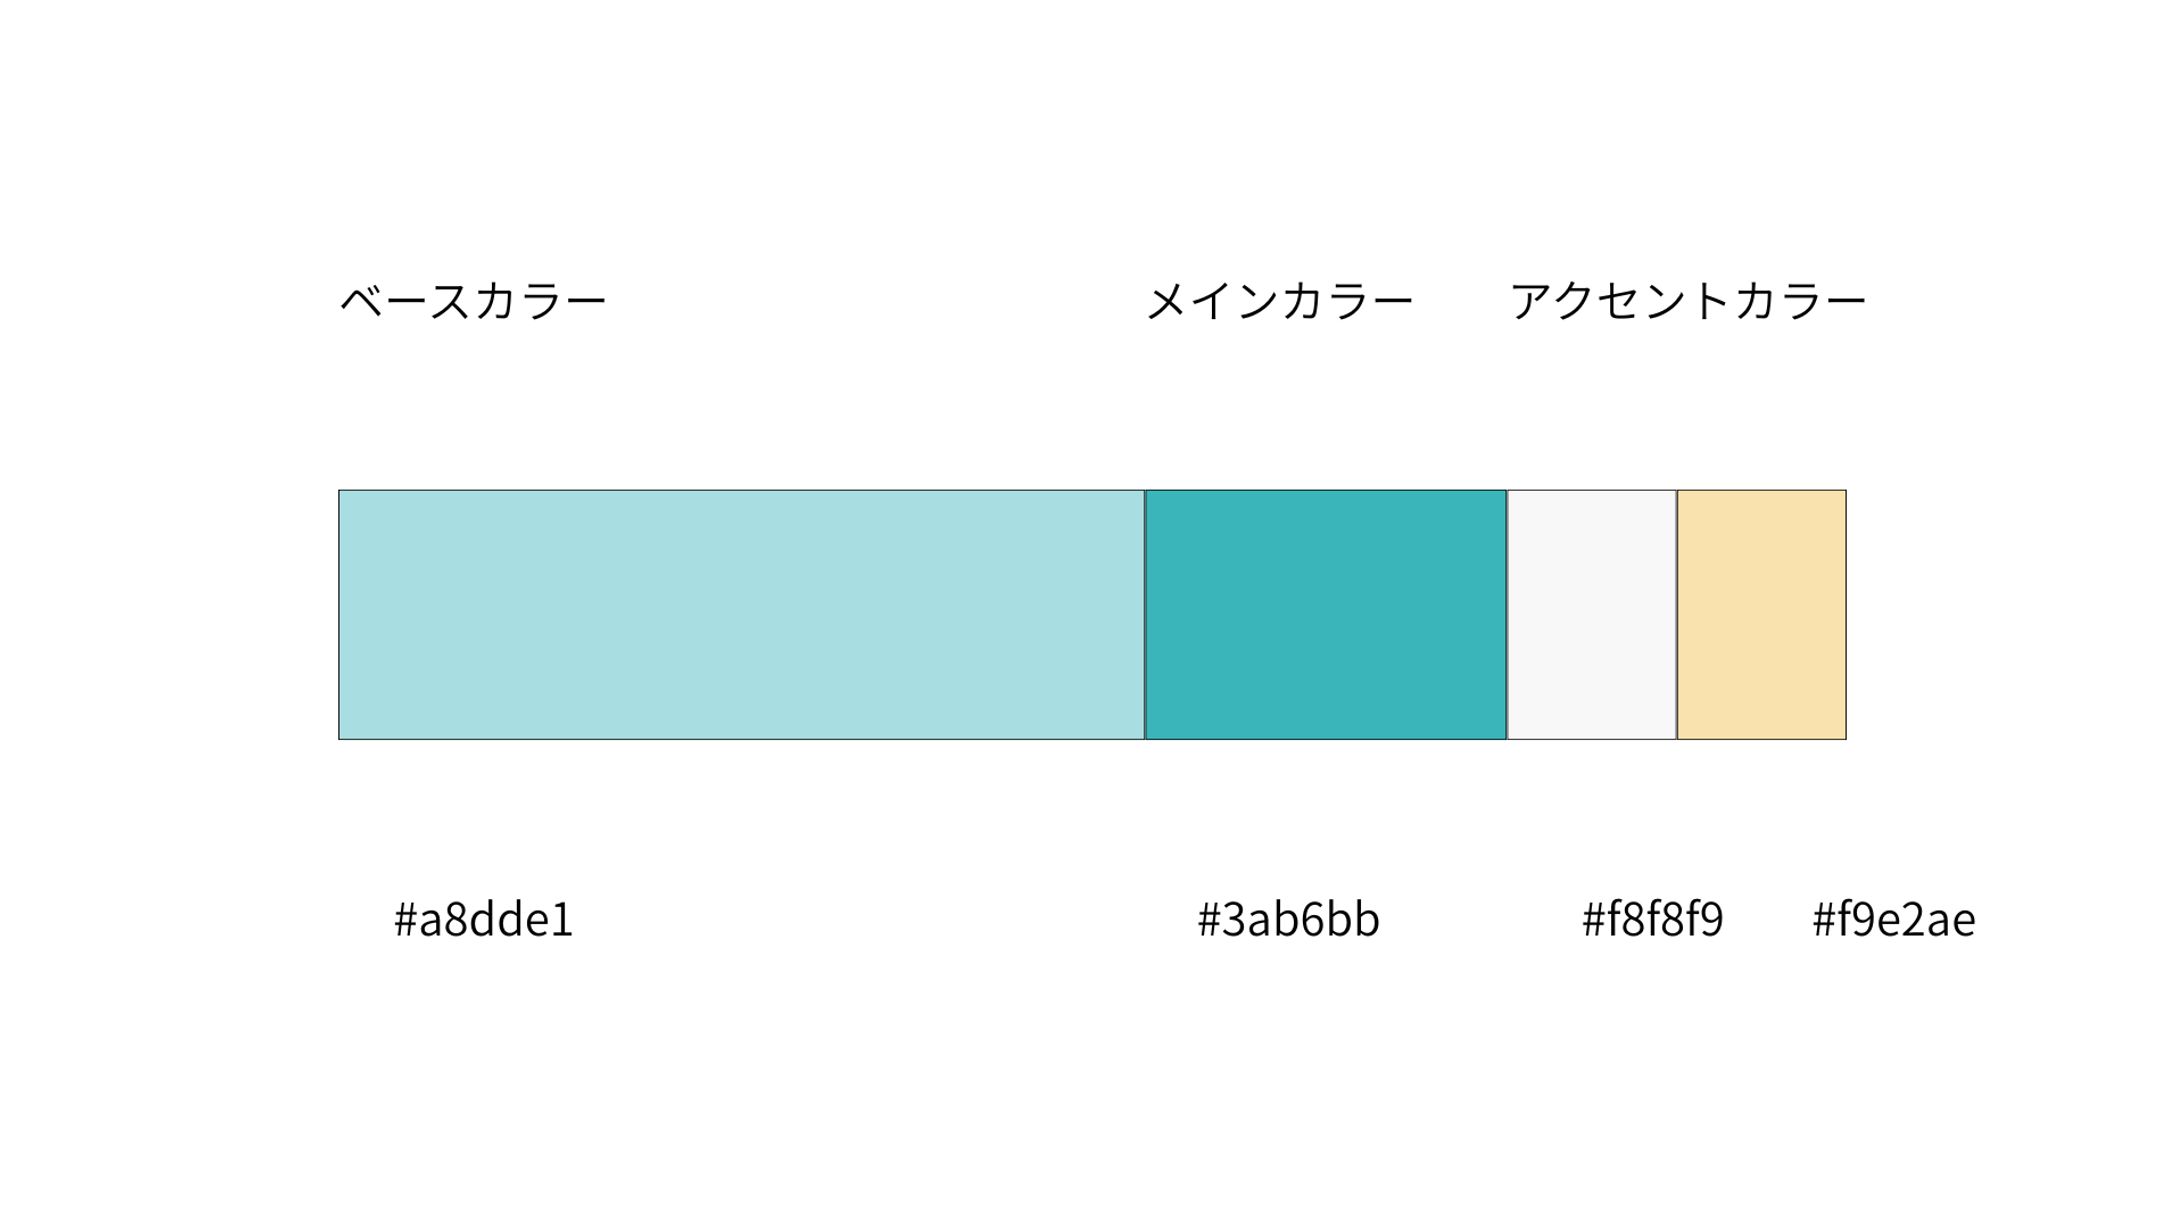This screenshot has height=1229, width=2184.
Task: Click the #f8f8f9 hex code text
Action: pos(1652,919)
